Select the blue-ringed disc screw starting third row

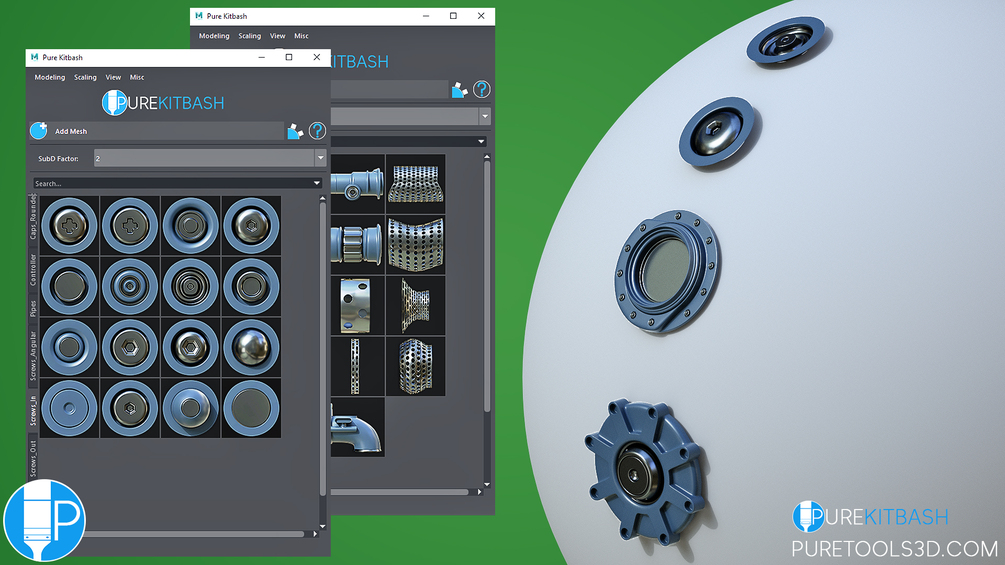pyautogui.click(x=69, y=347)
